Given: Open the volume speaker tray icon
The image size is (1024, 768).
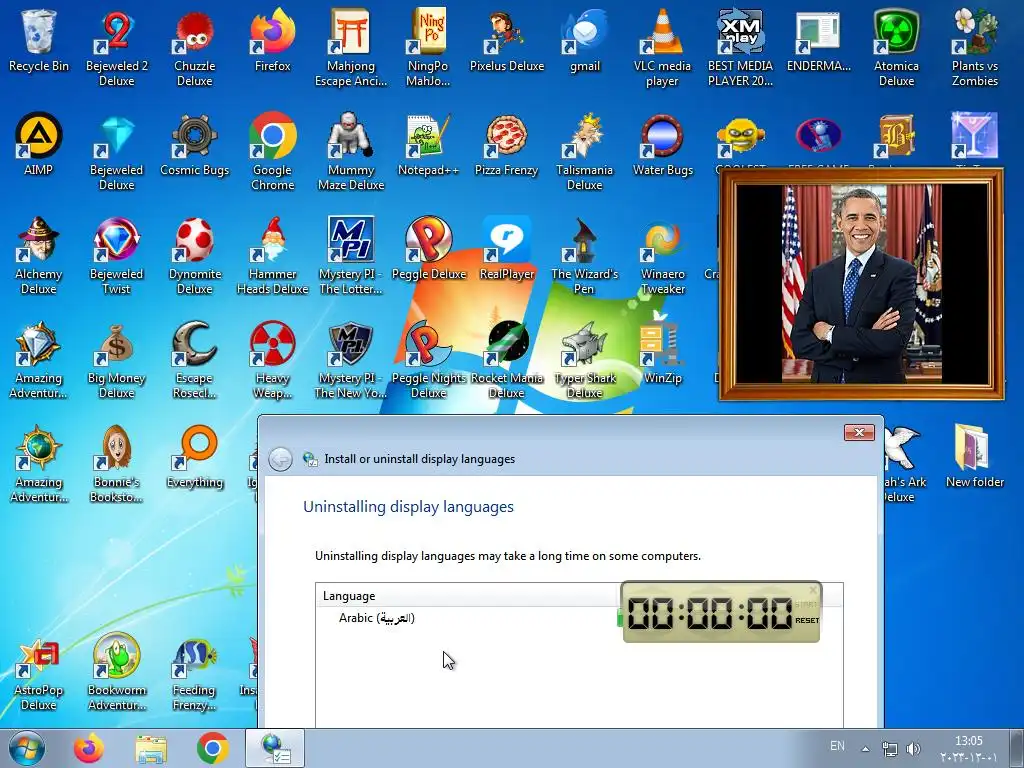Looking at the screenshot, I should click(x=914, y=748).
